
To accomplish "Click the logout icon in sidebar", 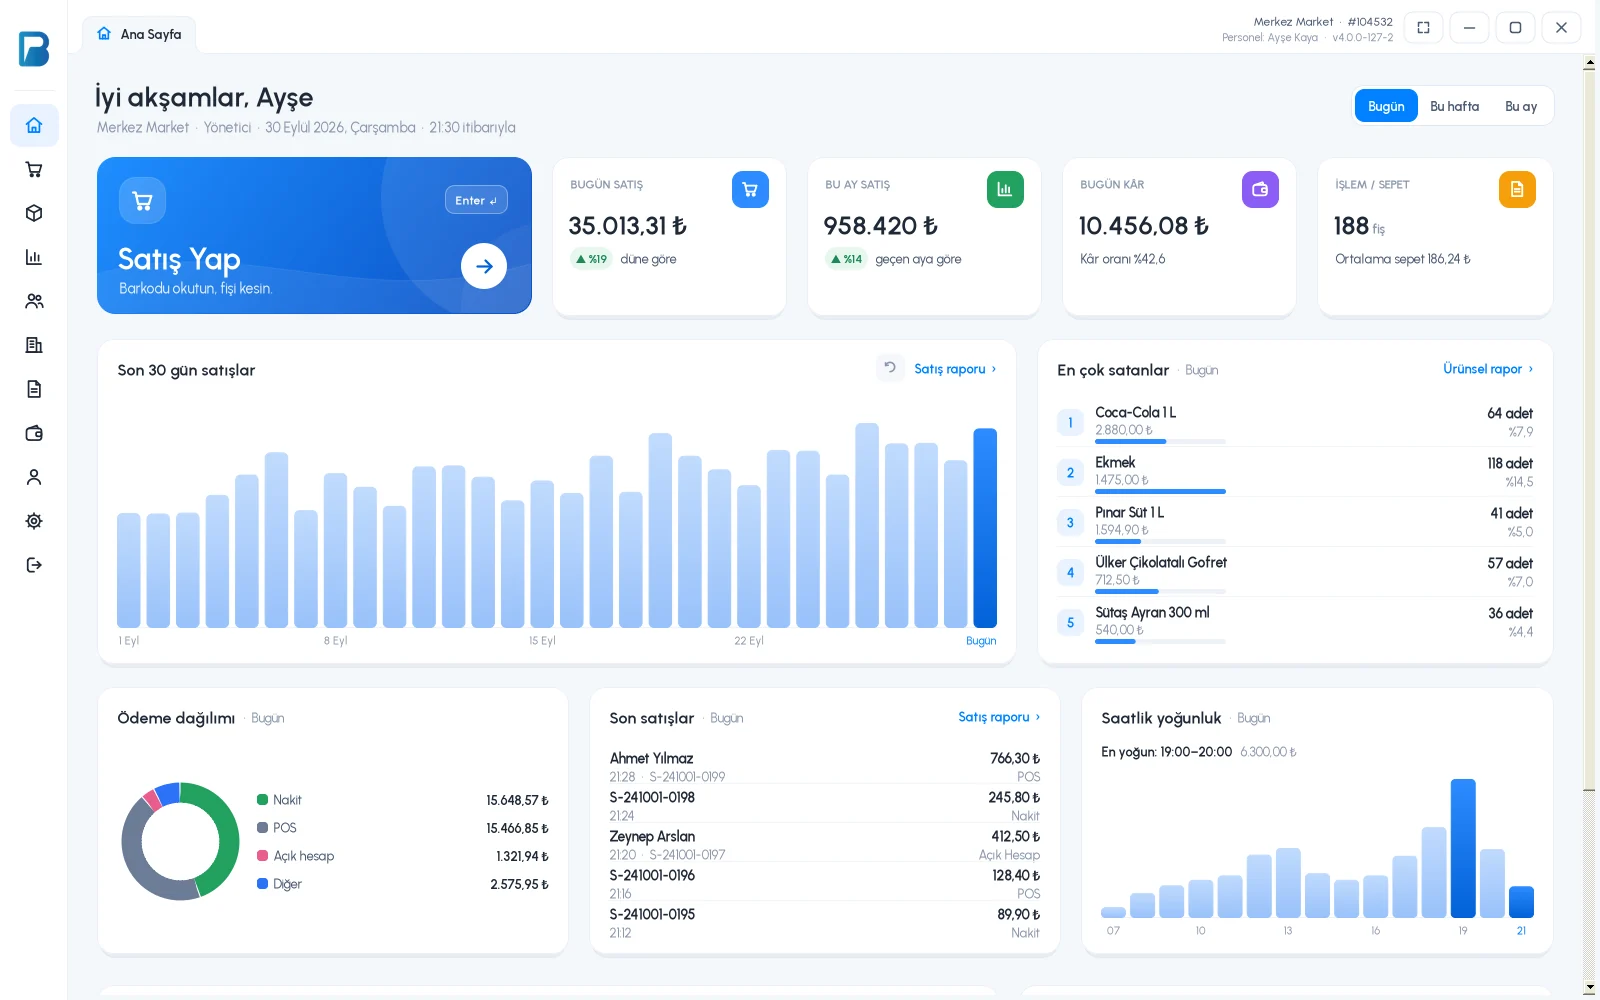I will [x=34, y=565].
